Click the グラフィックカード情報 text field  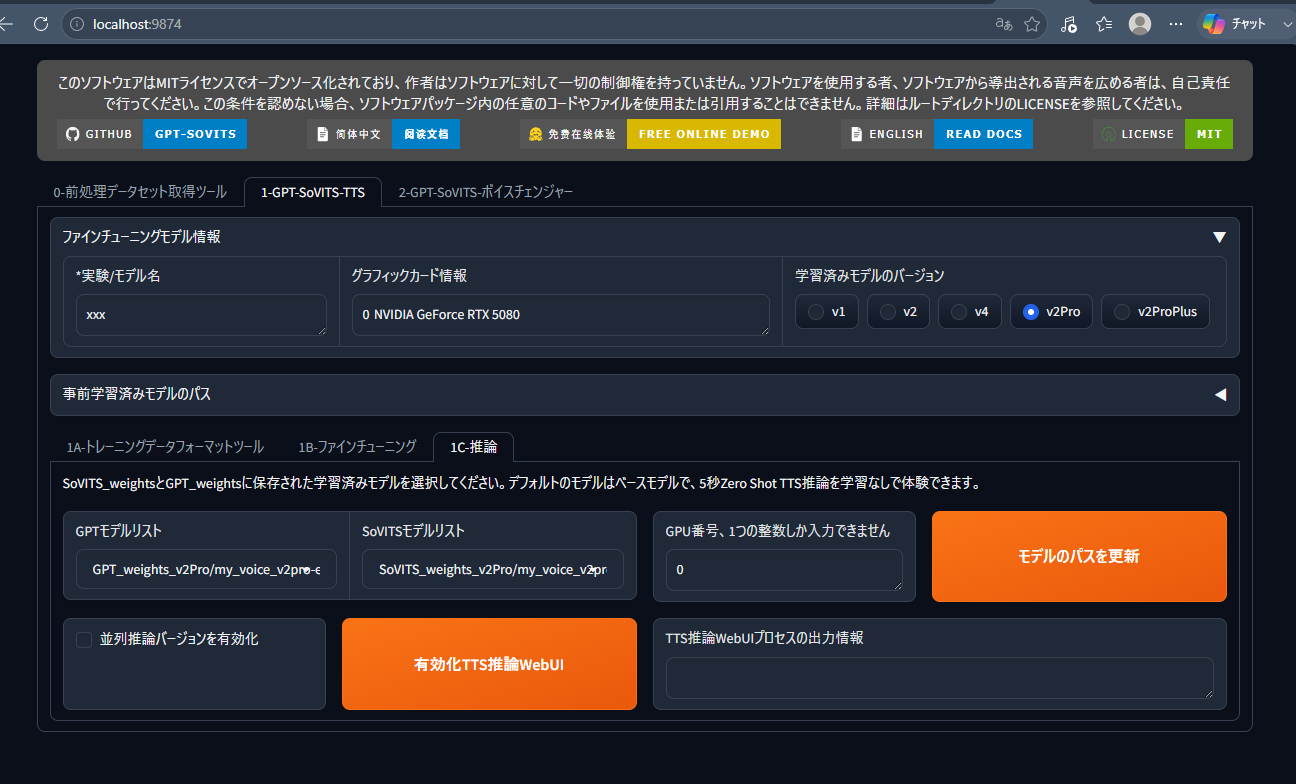[560, 315]
